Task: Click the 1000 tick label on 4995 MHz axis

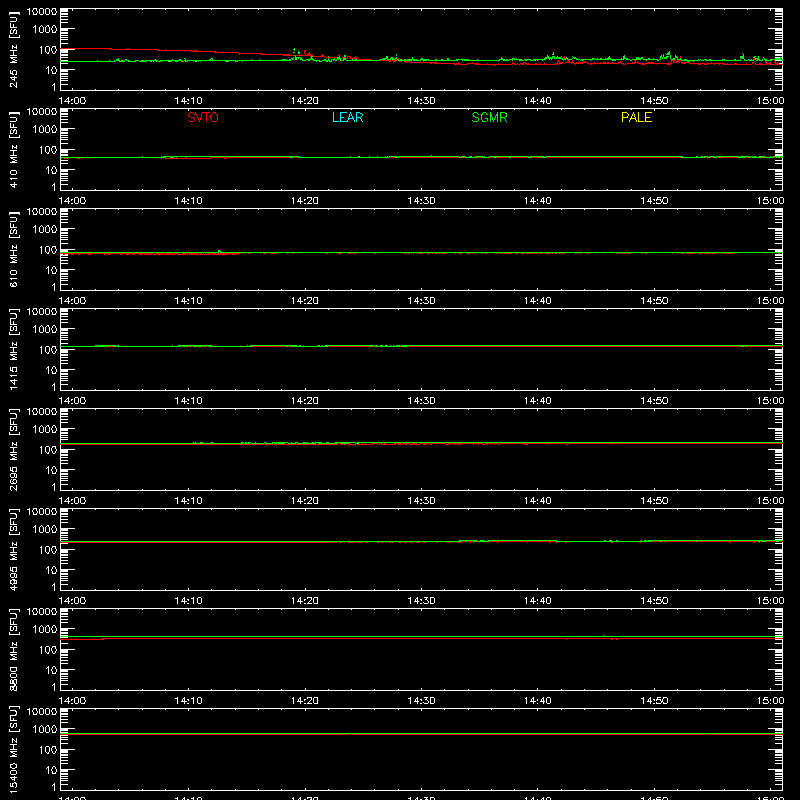Action: [x=45, y=529]
